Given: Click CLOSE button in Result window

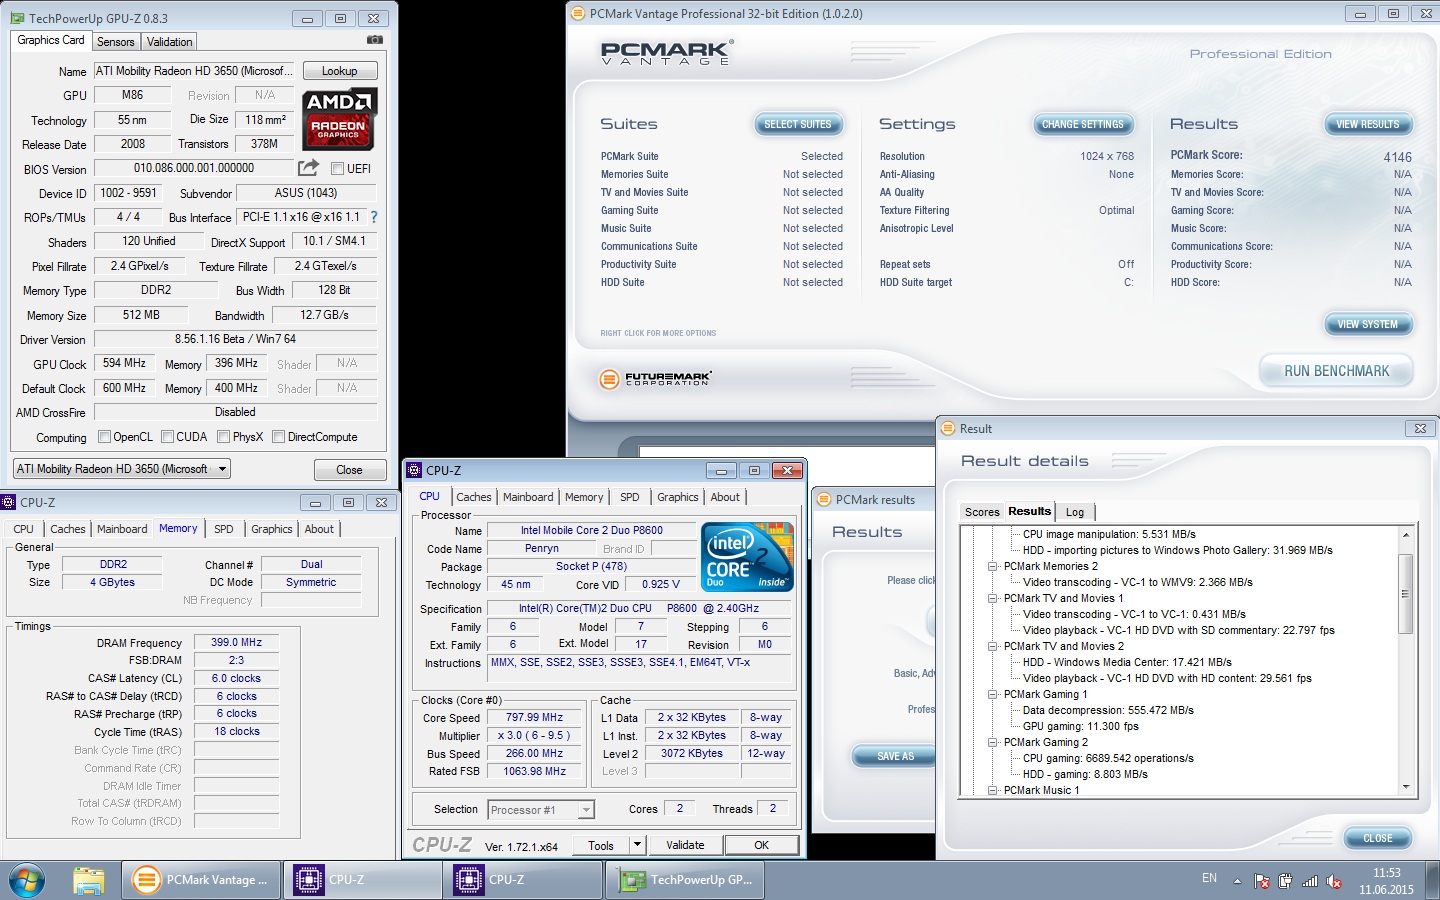Looking at the screenshot, I should 1378,838.
